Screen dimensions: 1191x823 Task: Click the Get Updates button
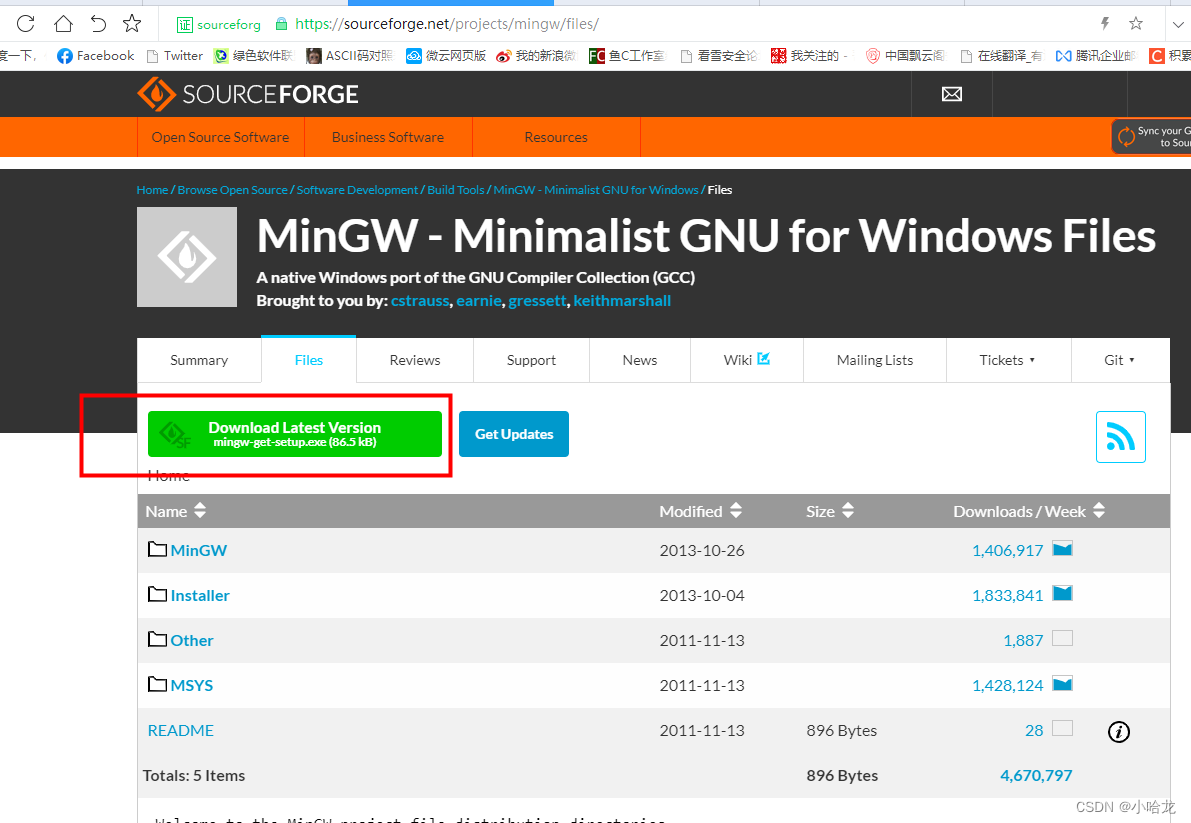[513, 434]
